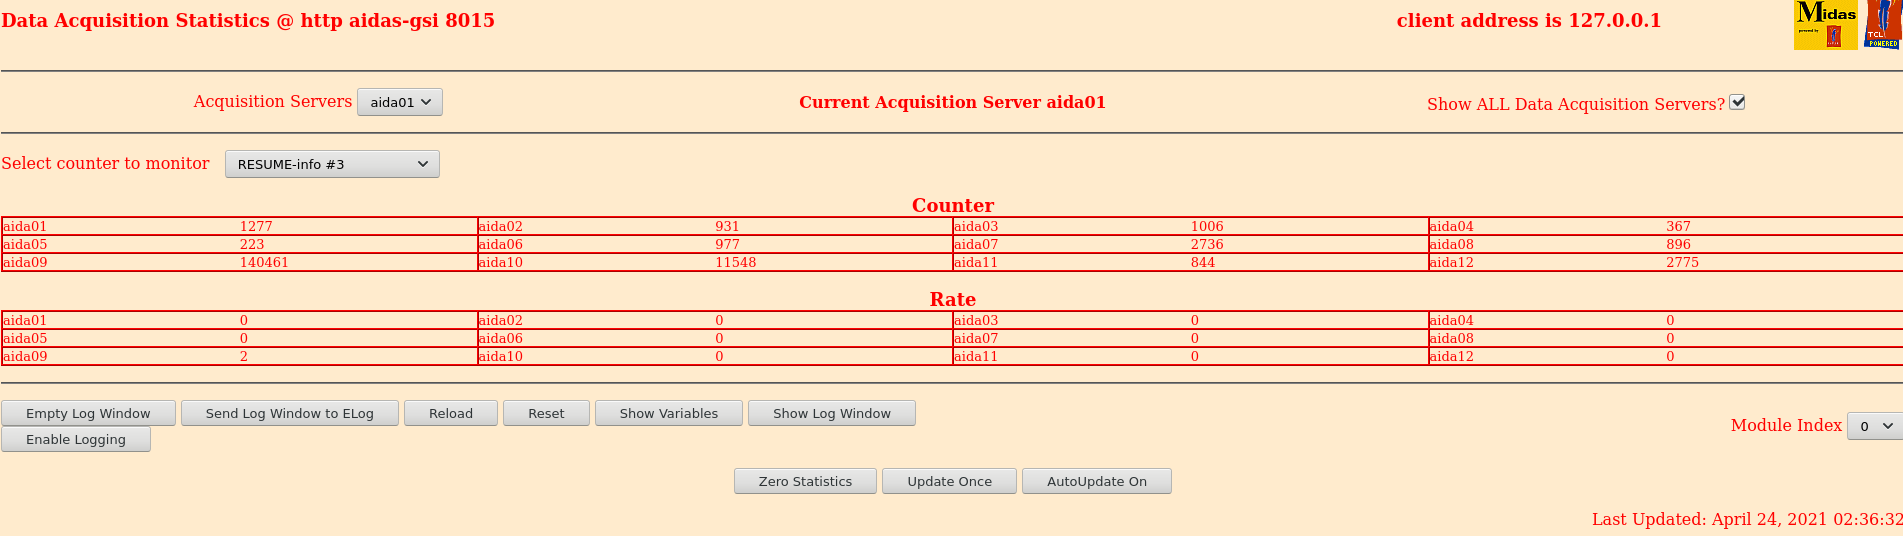Enable Logging via its button
The image size is (1903, 536).
(x=76, y=439)
